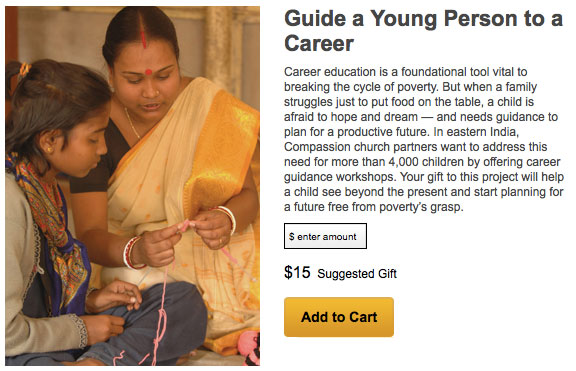Select the $15 suggested amount text

pos(297,273)
